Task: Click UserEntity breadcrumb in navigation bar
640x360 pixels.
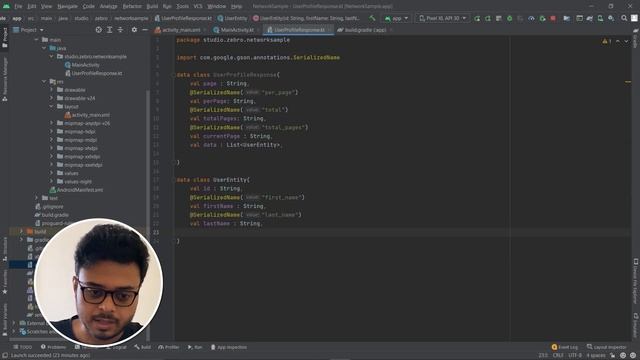Action: pyautogui.click(x=232, y=18)
